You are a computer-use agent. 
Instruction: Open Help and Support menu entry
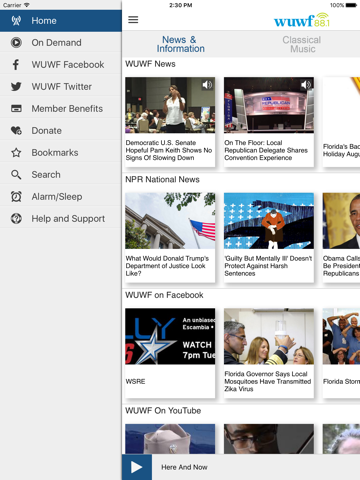[61, 219]
